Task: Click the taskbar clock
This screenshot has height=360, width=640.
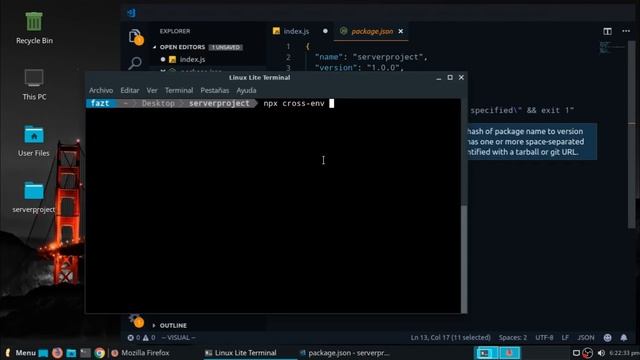Action: click(624, 353)
